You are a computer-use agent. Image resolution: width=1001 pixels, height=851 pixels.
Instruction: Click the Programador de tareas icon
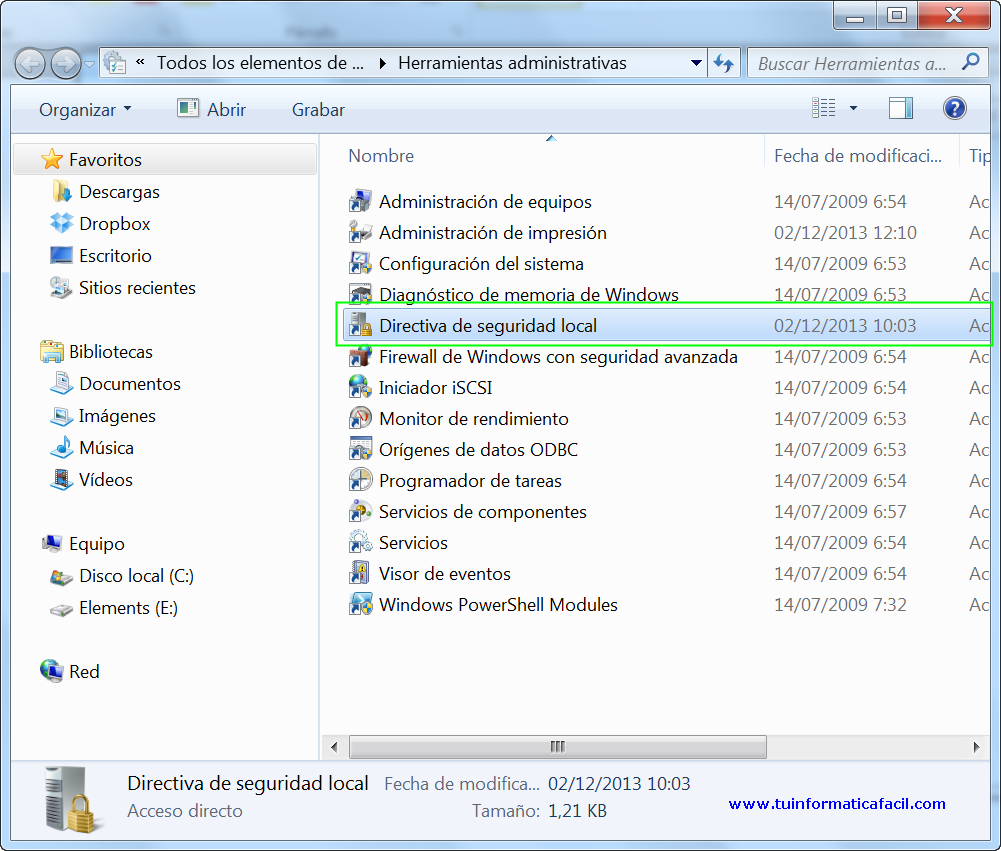coord(360,480)
